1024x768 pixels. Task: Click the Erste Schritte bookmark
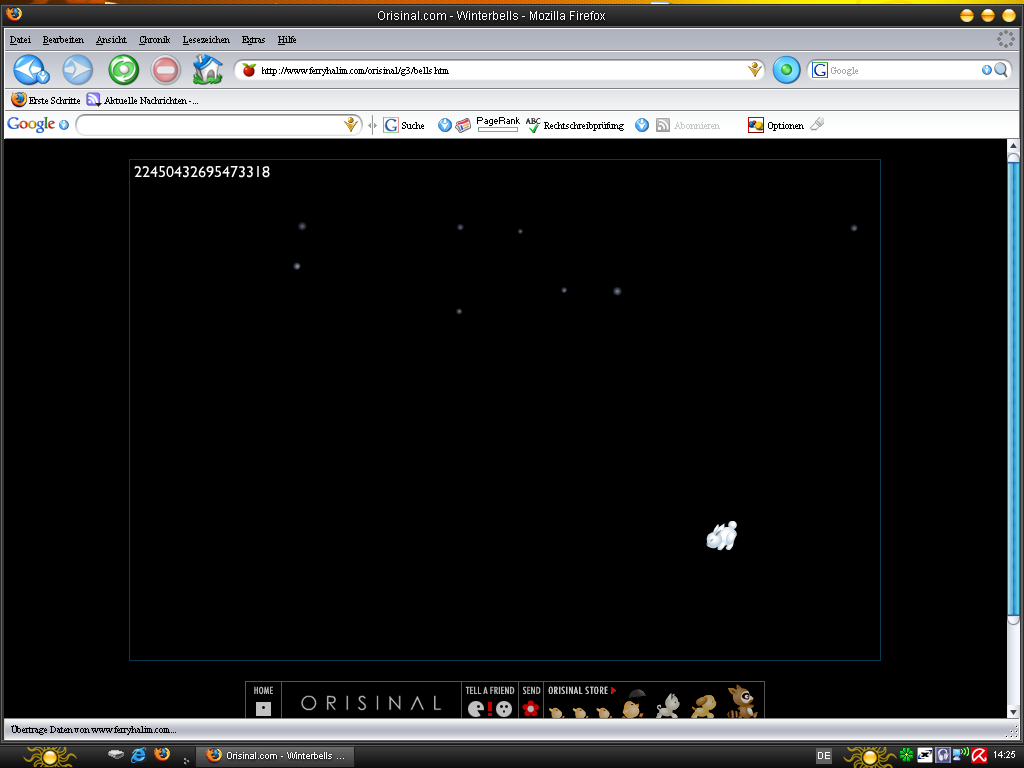(46, 100)
